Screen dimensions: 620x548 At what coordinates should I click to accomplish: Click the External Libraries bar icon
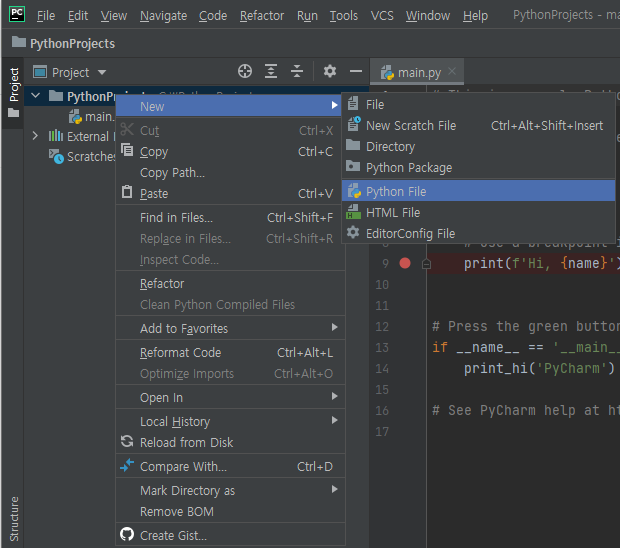pyautogui.click(x=56, y=136)
